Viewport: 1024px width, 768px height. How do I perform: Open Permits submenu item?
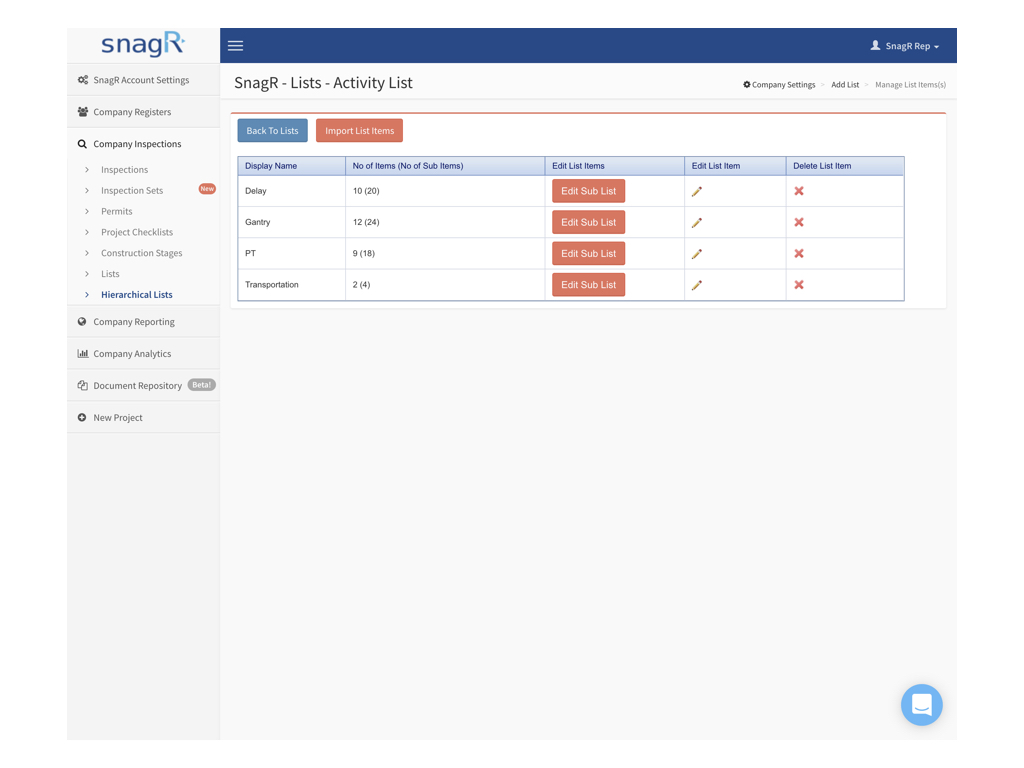click(116, 212)
